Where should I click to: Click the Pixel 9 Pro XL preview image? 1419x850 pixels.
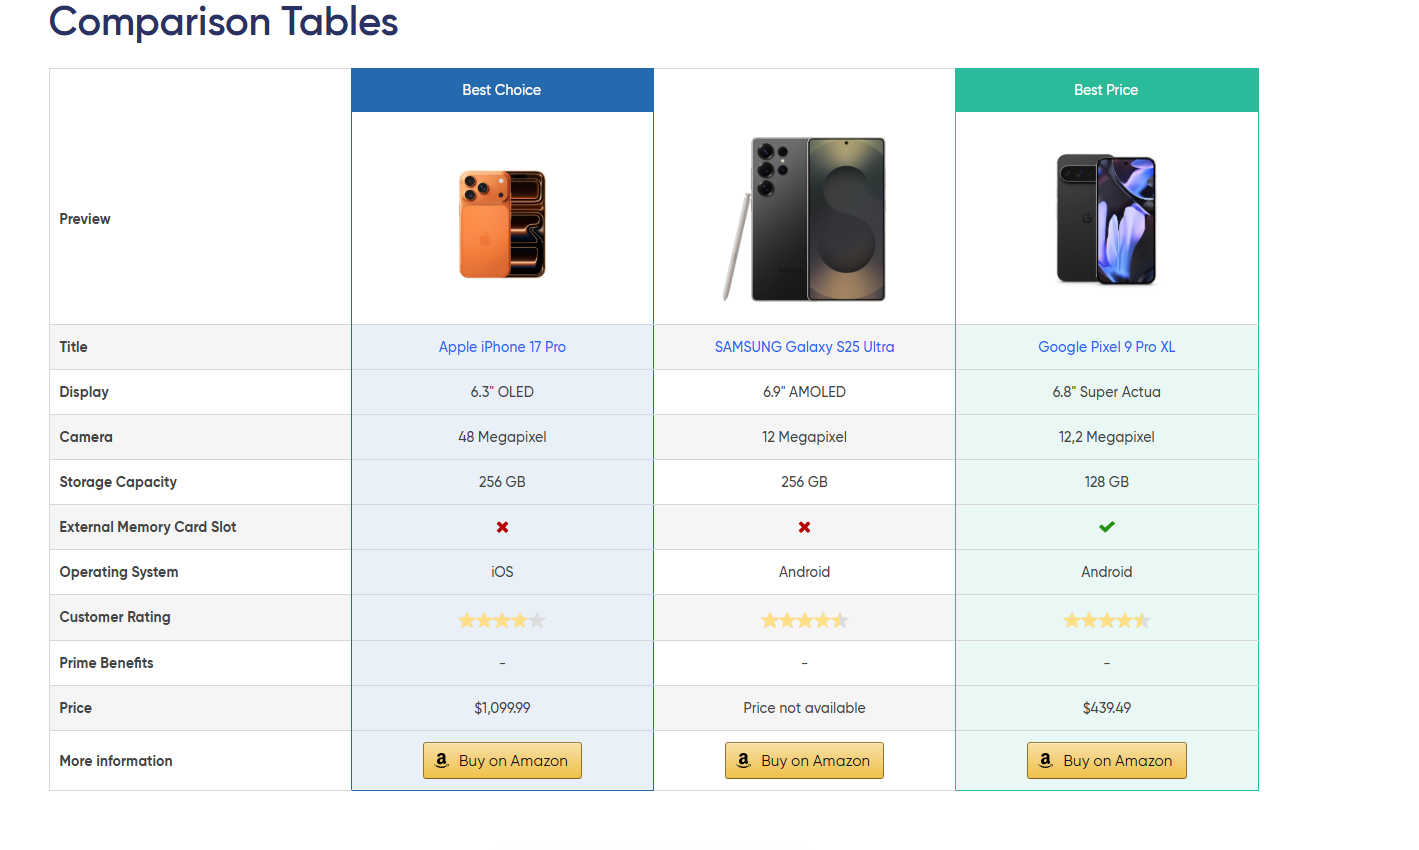1106,220
